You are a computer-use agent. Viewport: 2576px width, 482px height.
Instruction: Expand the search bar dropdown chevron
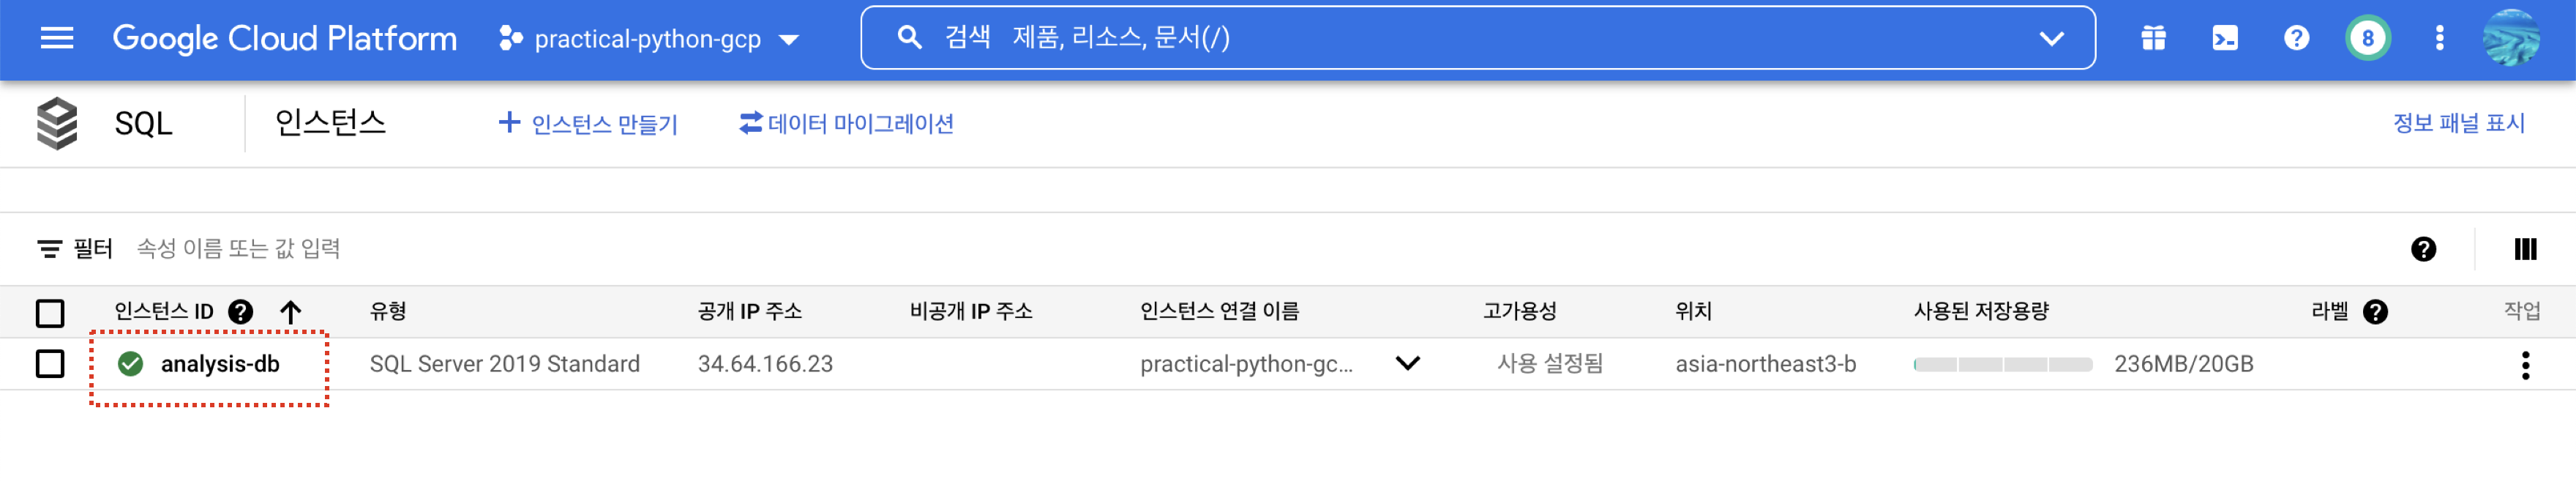pyautogui.click(x=2051, y=39)
